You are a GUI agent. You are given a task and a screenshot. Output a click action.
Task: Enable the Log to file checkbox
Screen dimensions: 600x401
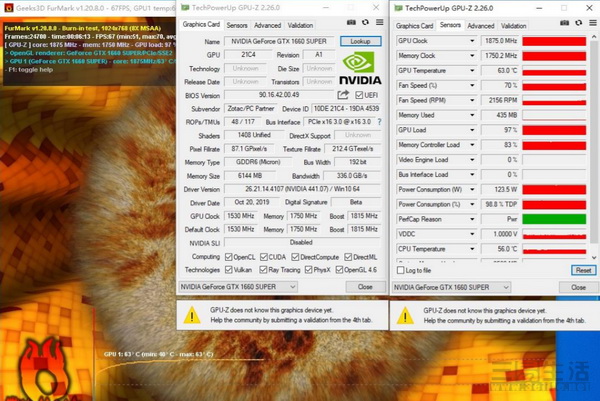pyautogui.click(x=400, y=270)
